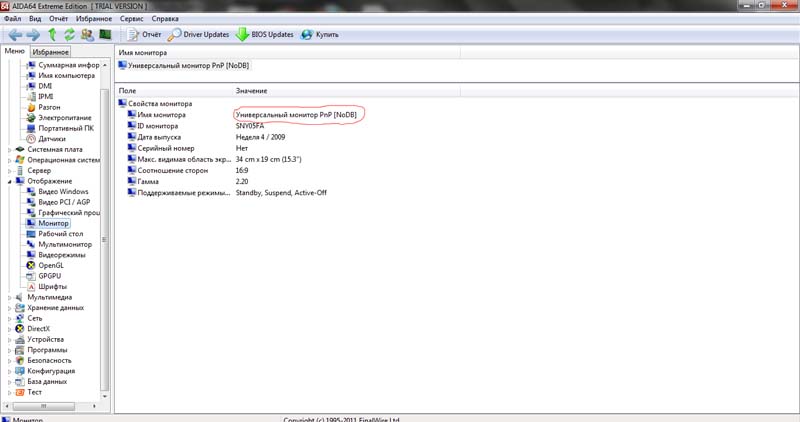Click the Безопасность shield icon
Screen dimensions: 800x422
[19, 361]
